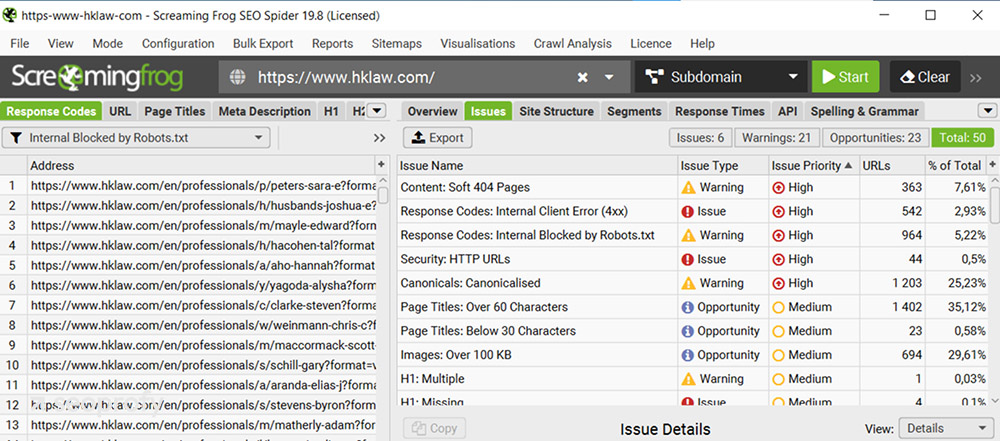Sort by Issue Type column
The height and width of the screenshot is (441, 1000).
[723, 165]
